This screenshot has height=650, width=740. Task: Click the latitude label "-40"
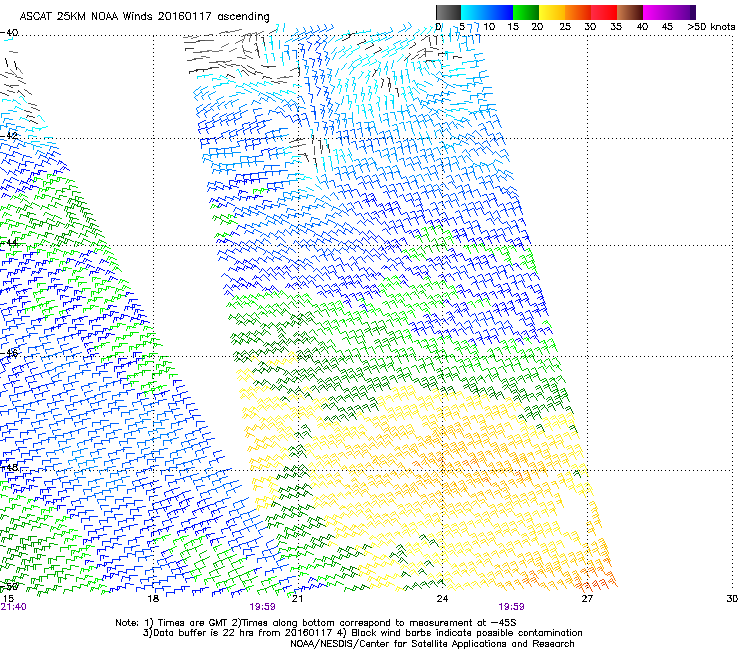9,33
